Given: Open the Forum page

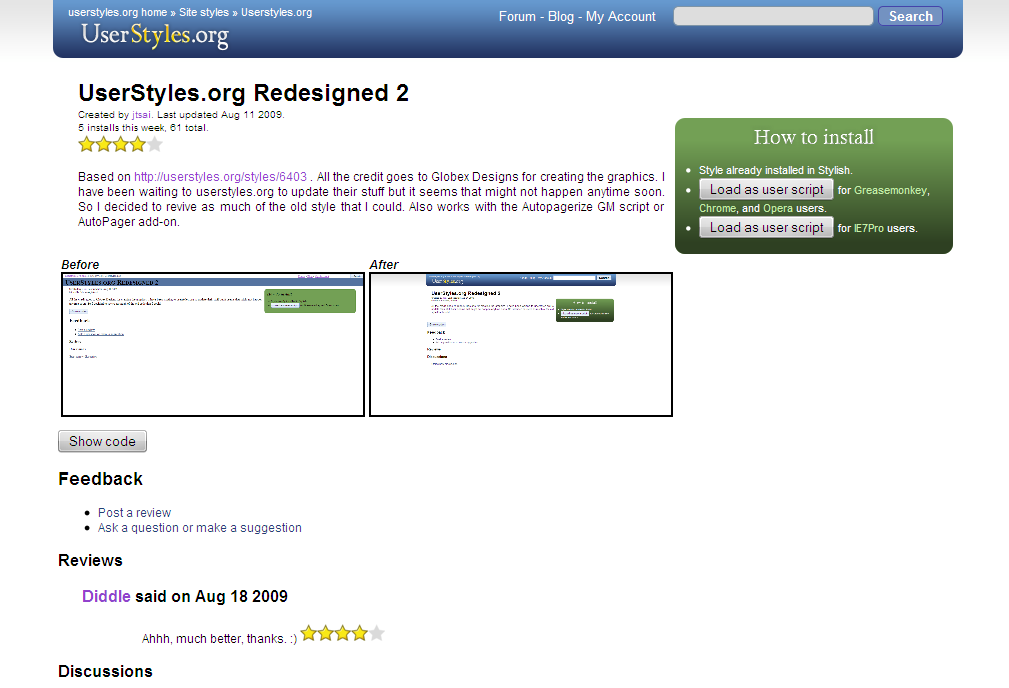Looking at the screenshot, I should (x=517, y=16).
